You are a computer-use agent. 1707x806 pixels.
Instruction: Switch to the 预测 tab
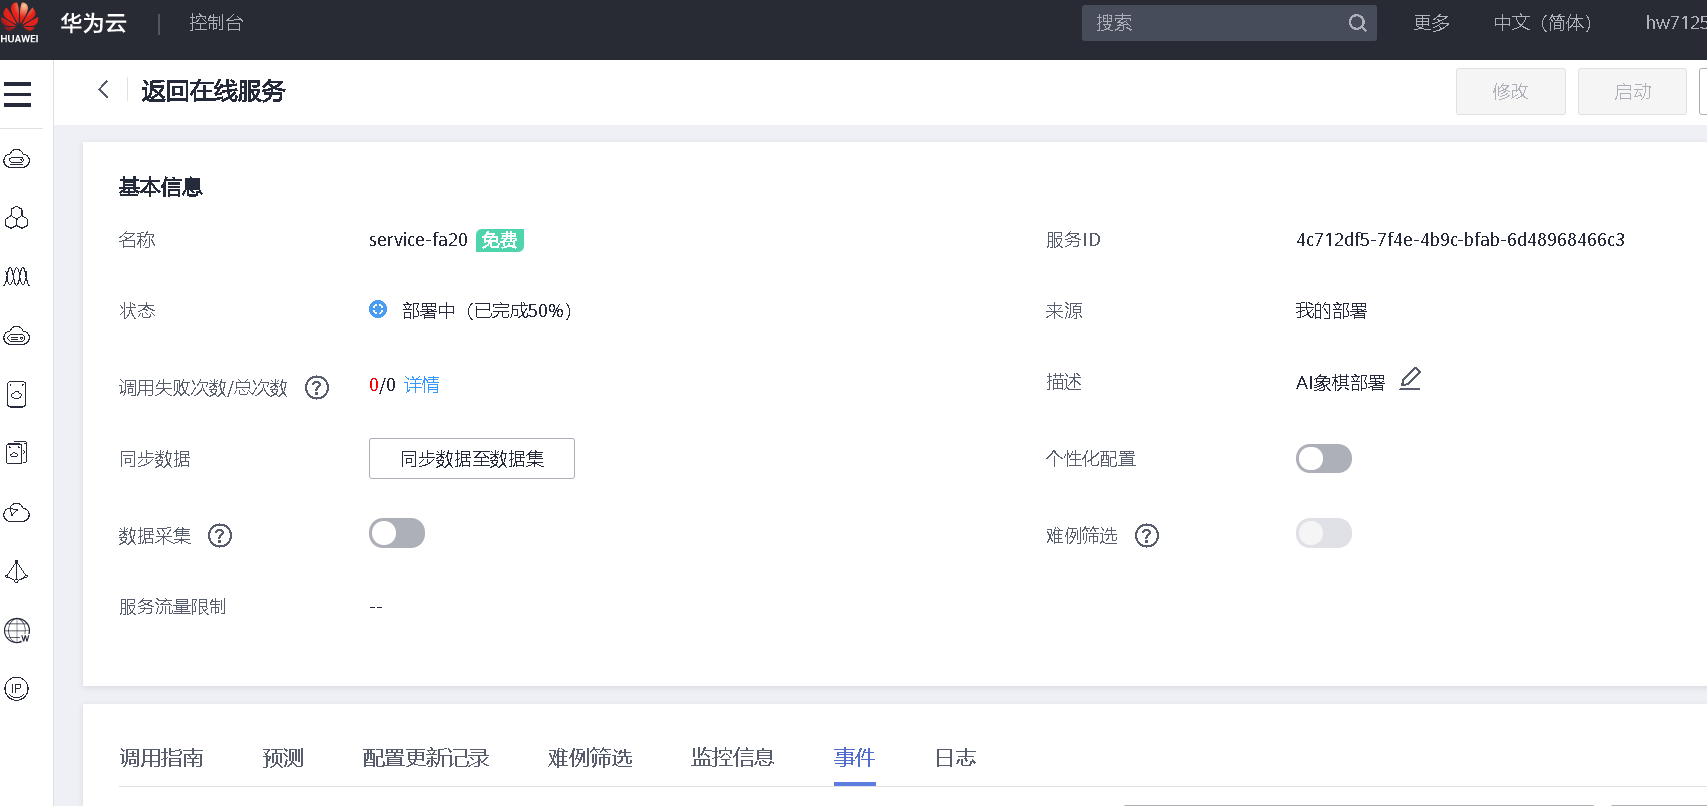pyautogui.click(x=283, y=758)
